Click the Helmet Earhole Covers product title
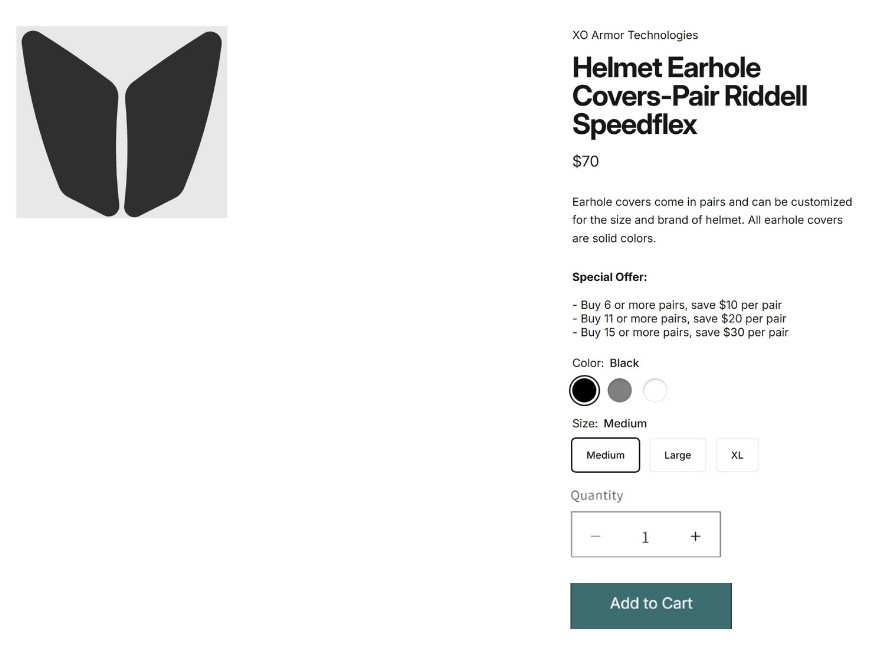 click(690, 96)
